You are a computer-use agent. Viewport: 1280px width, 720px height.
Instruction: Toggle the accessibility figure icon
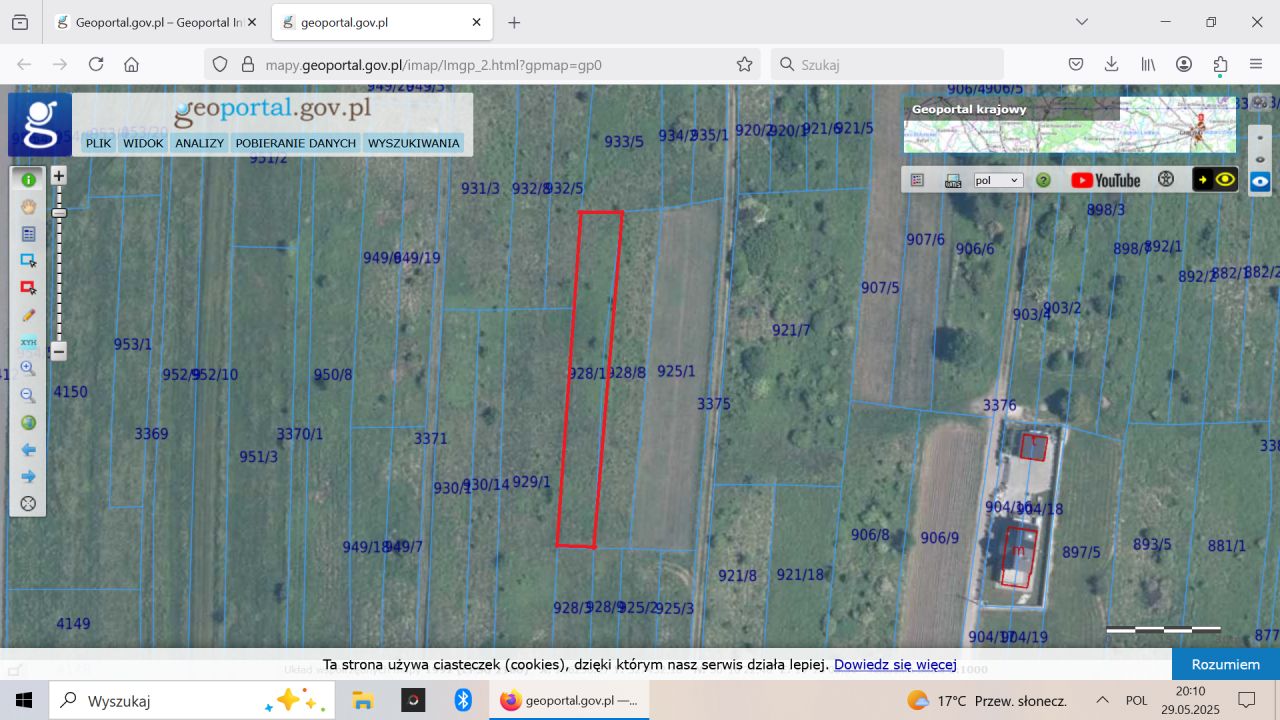tap(1166, 180)
